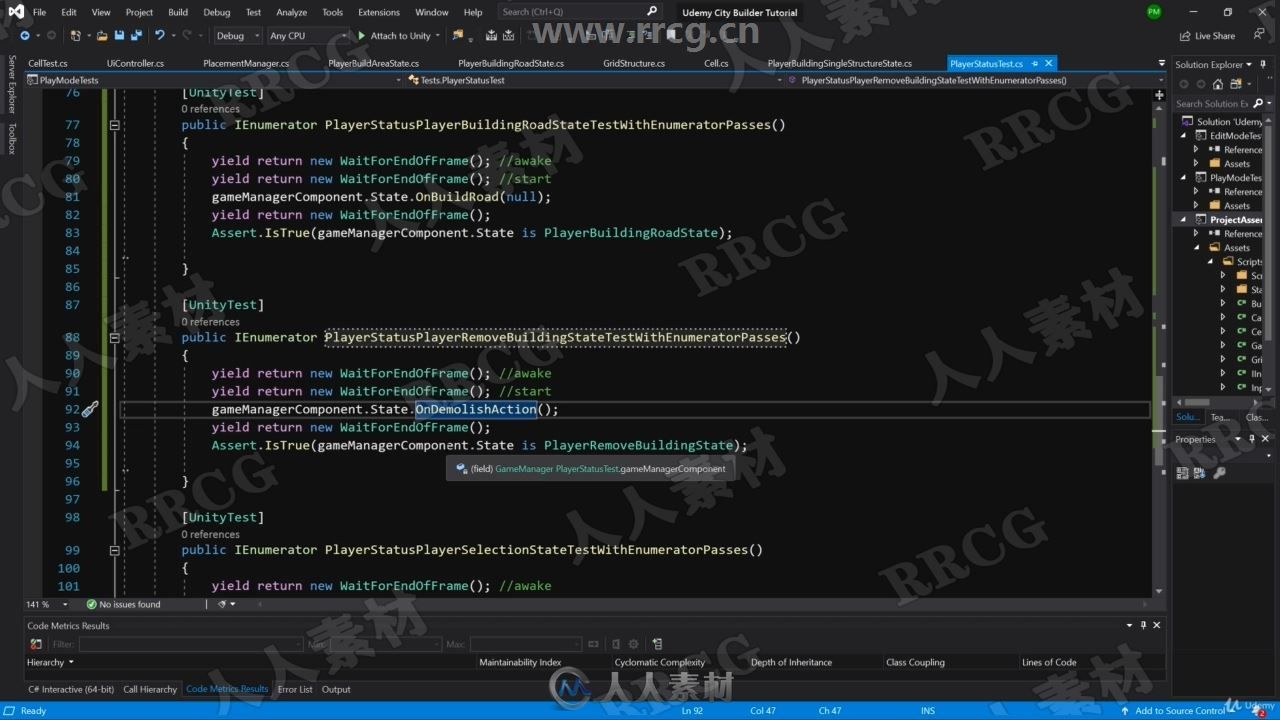The image size is (1280, 720).
Task: Click the green no issues found checkmark
Action: click(91, 604)
